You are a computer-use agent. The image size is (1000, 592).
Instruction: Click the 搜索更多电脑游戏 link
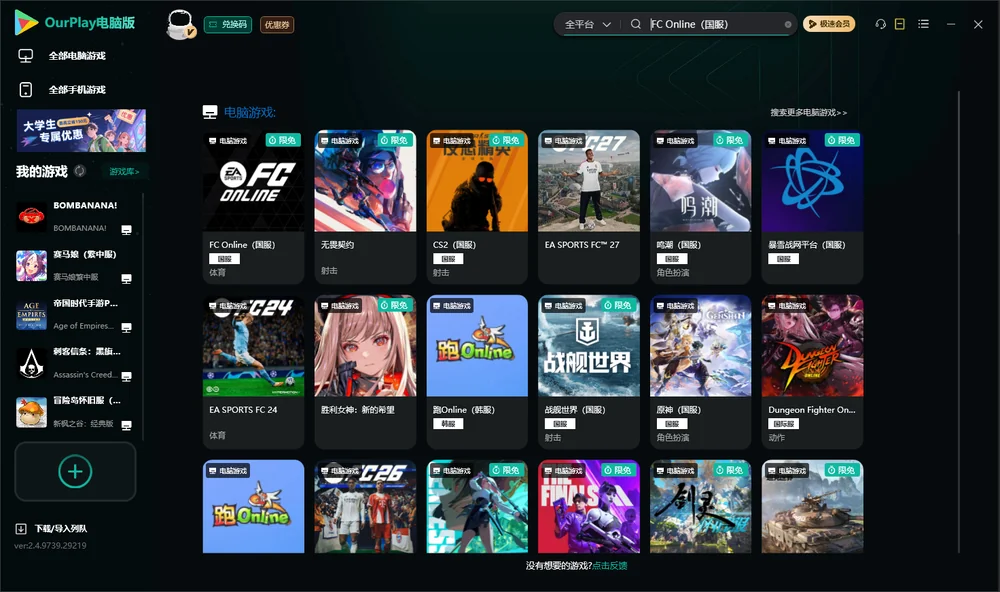pos(808,113)
